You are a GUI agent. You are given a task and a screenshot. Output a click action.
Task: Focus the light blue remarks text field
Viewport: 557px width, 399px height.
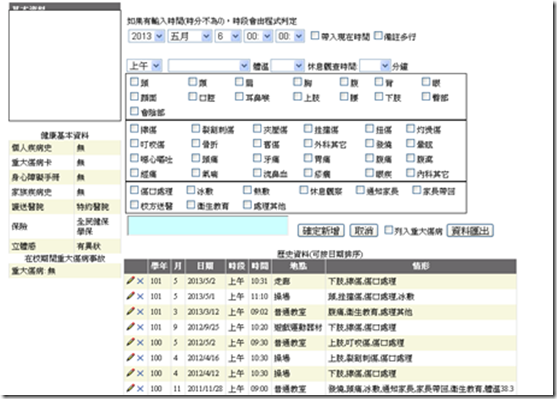tap(208, 226)
